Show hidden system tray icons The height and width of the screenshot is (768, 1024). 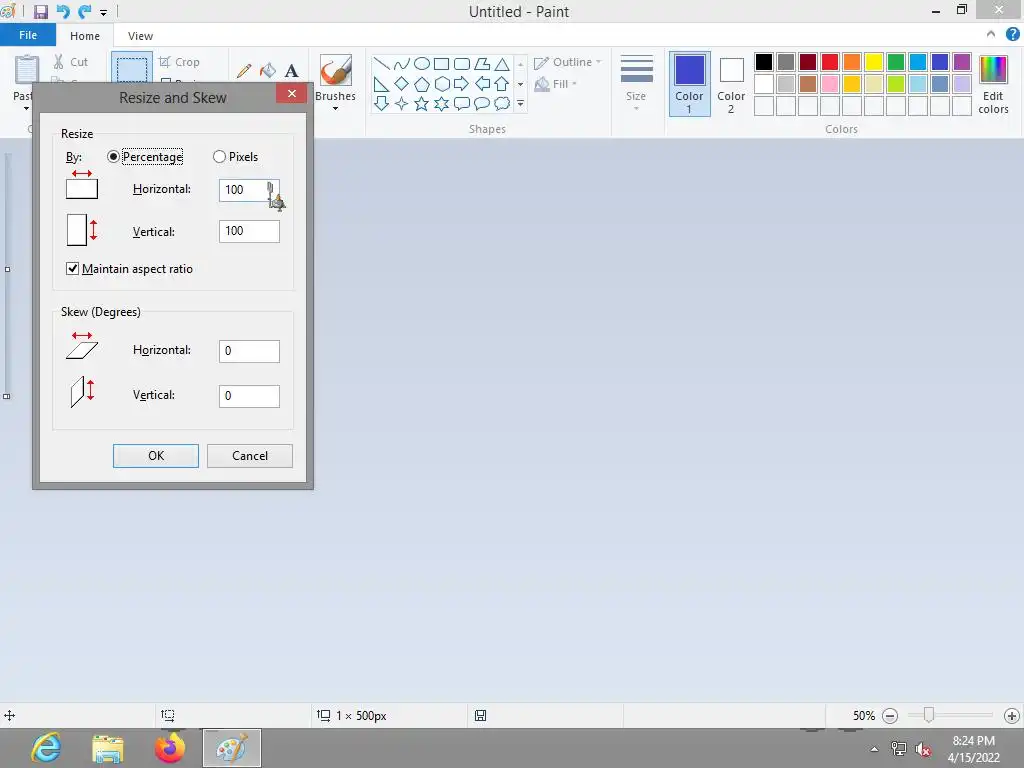(874, 749)
